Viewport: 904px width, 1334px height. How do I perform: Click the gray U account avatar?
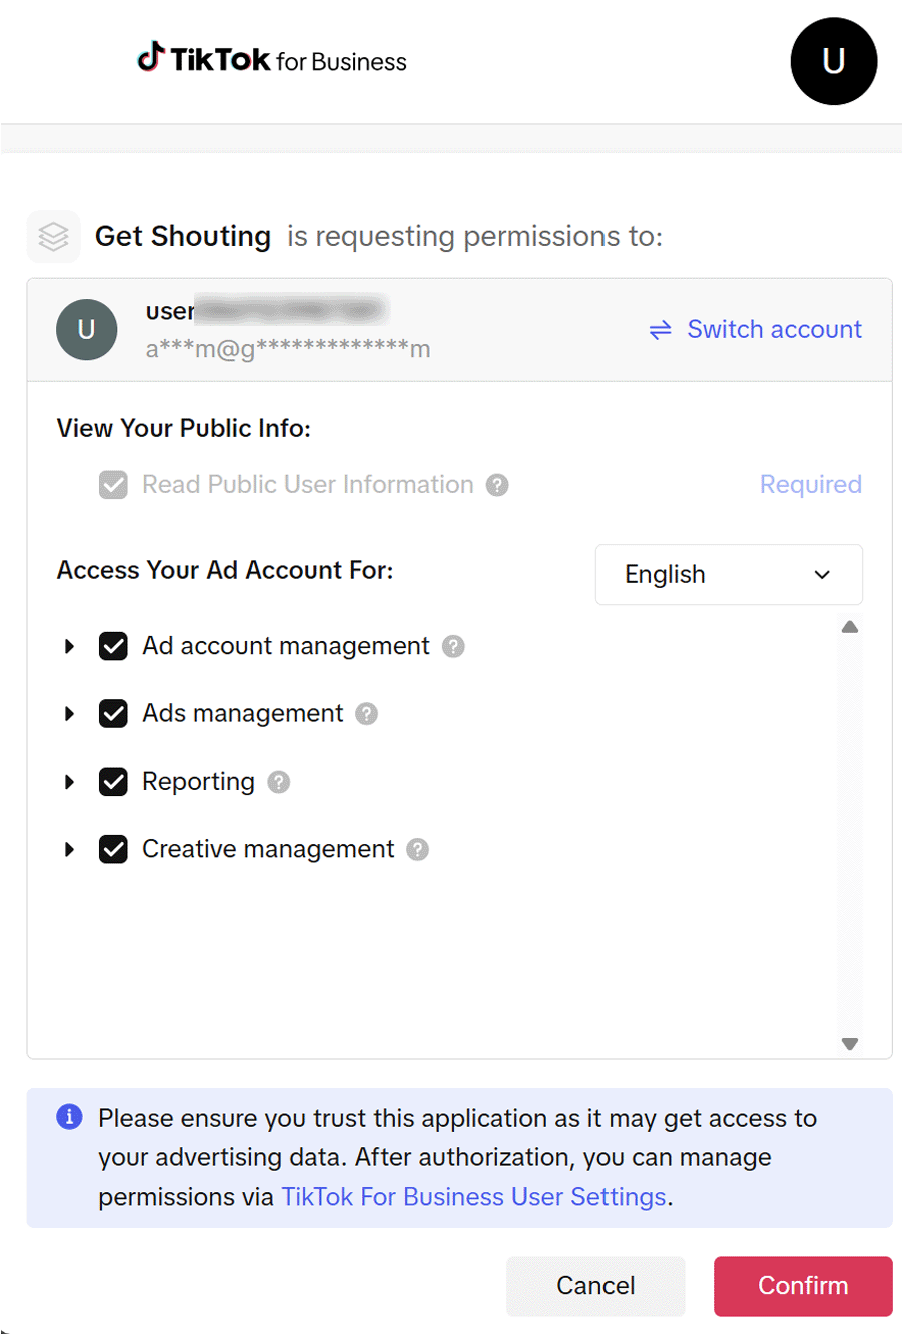(x=87, y=330)
